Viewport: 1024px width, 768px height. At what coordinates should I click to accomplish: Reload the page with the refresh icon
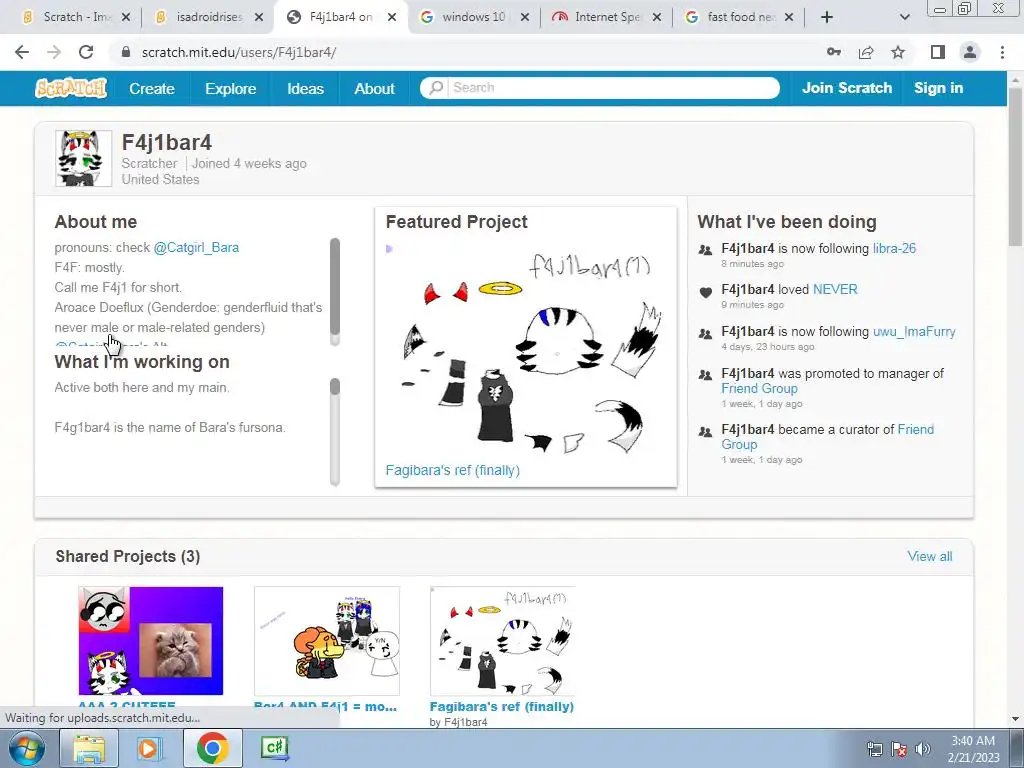[x=86, y=52]
